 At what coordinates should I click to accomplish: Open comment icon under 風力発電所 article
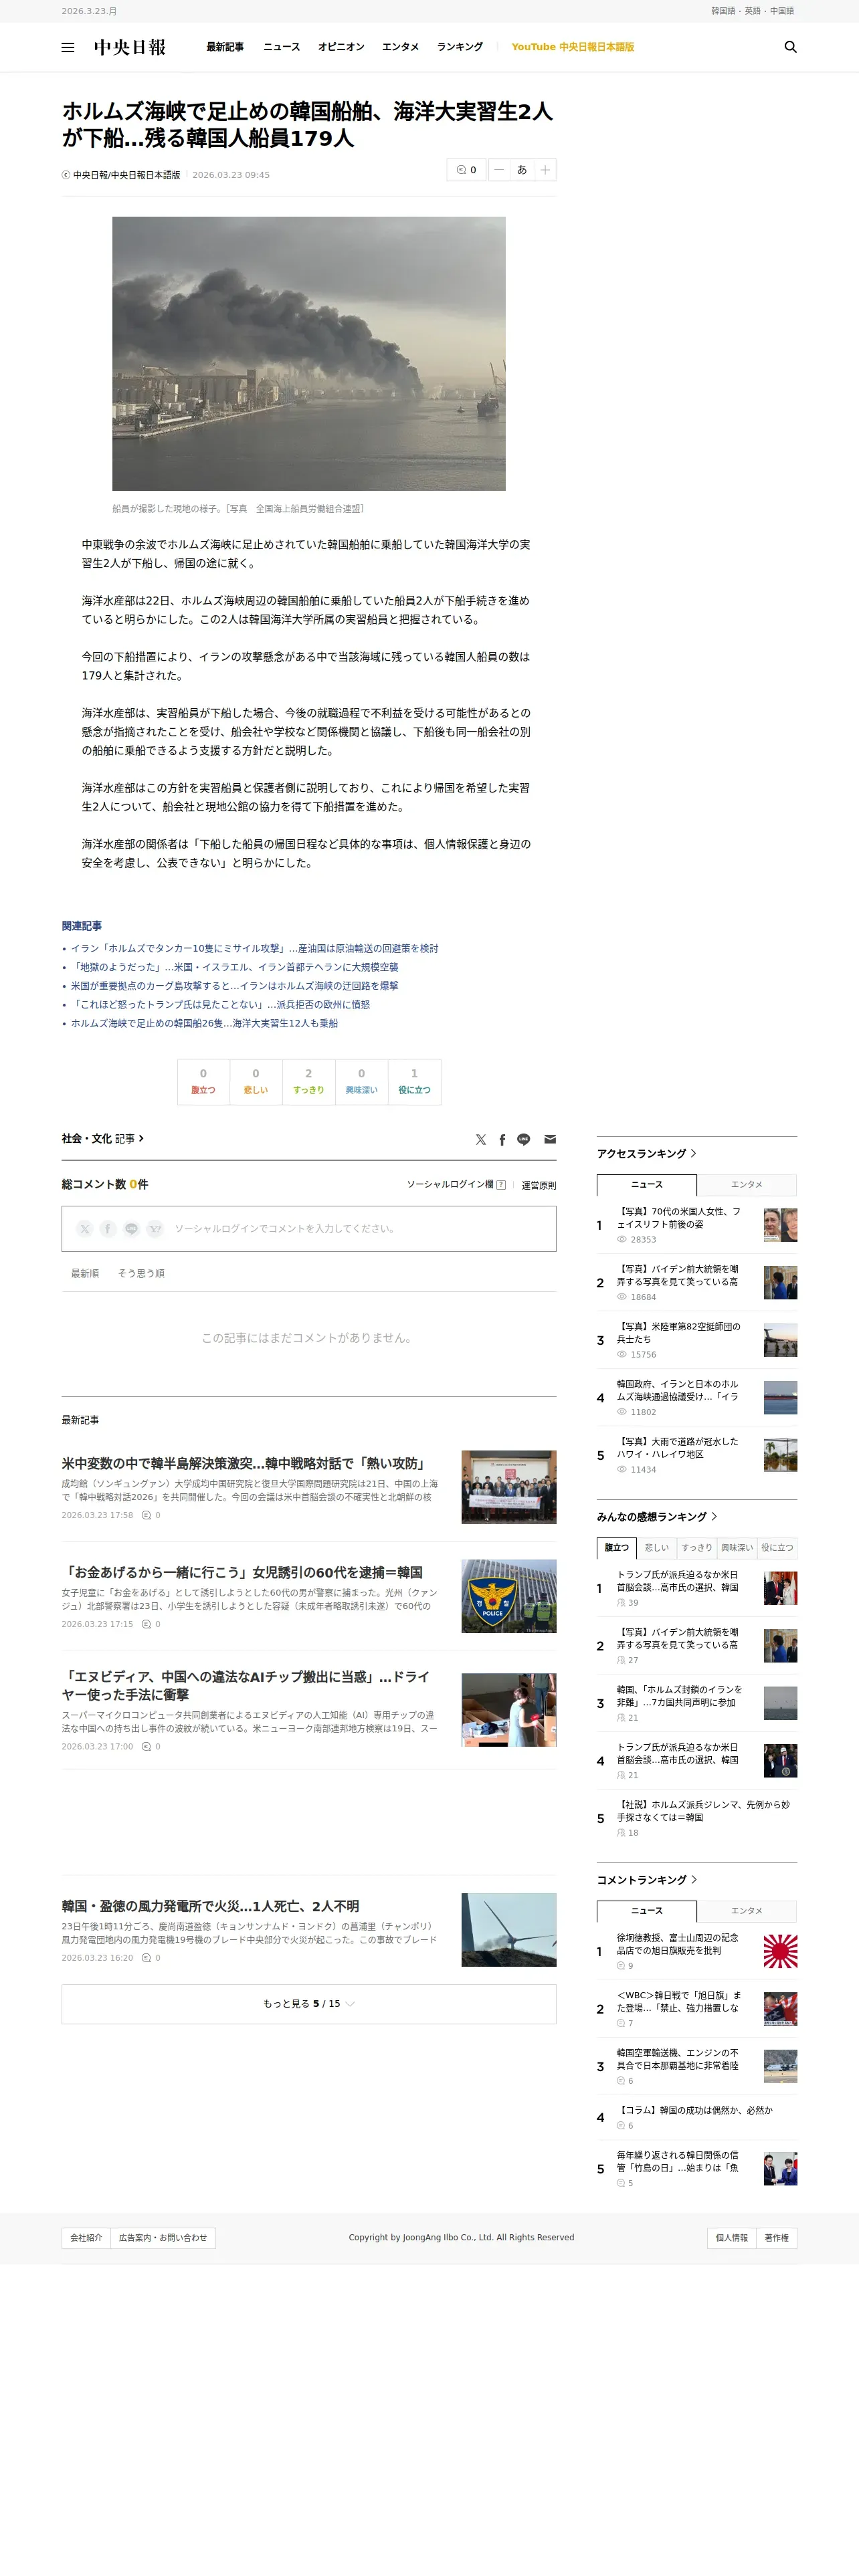pos(147,1958)
